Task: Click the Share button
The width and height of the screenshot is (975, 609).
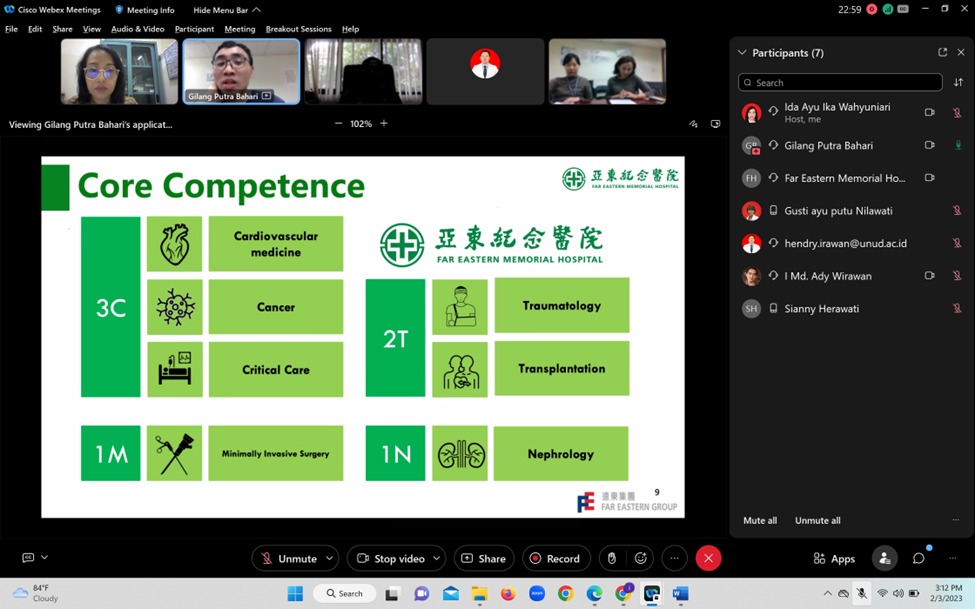Action: point(484,558)
